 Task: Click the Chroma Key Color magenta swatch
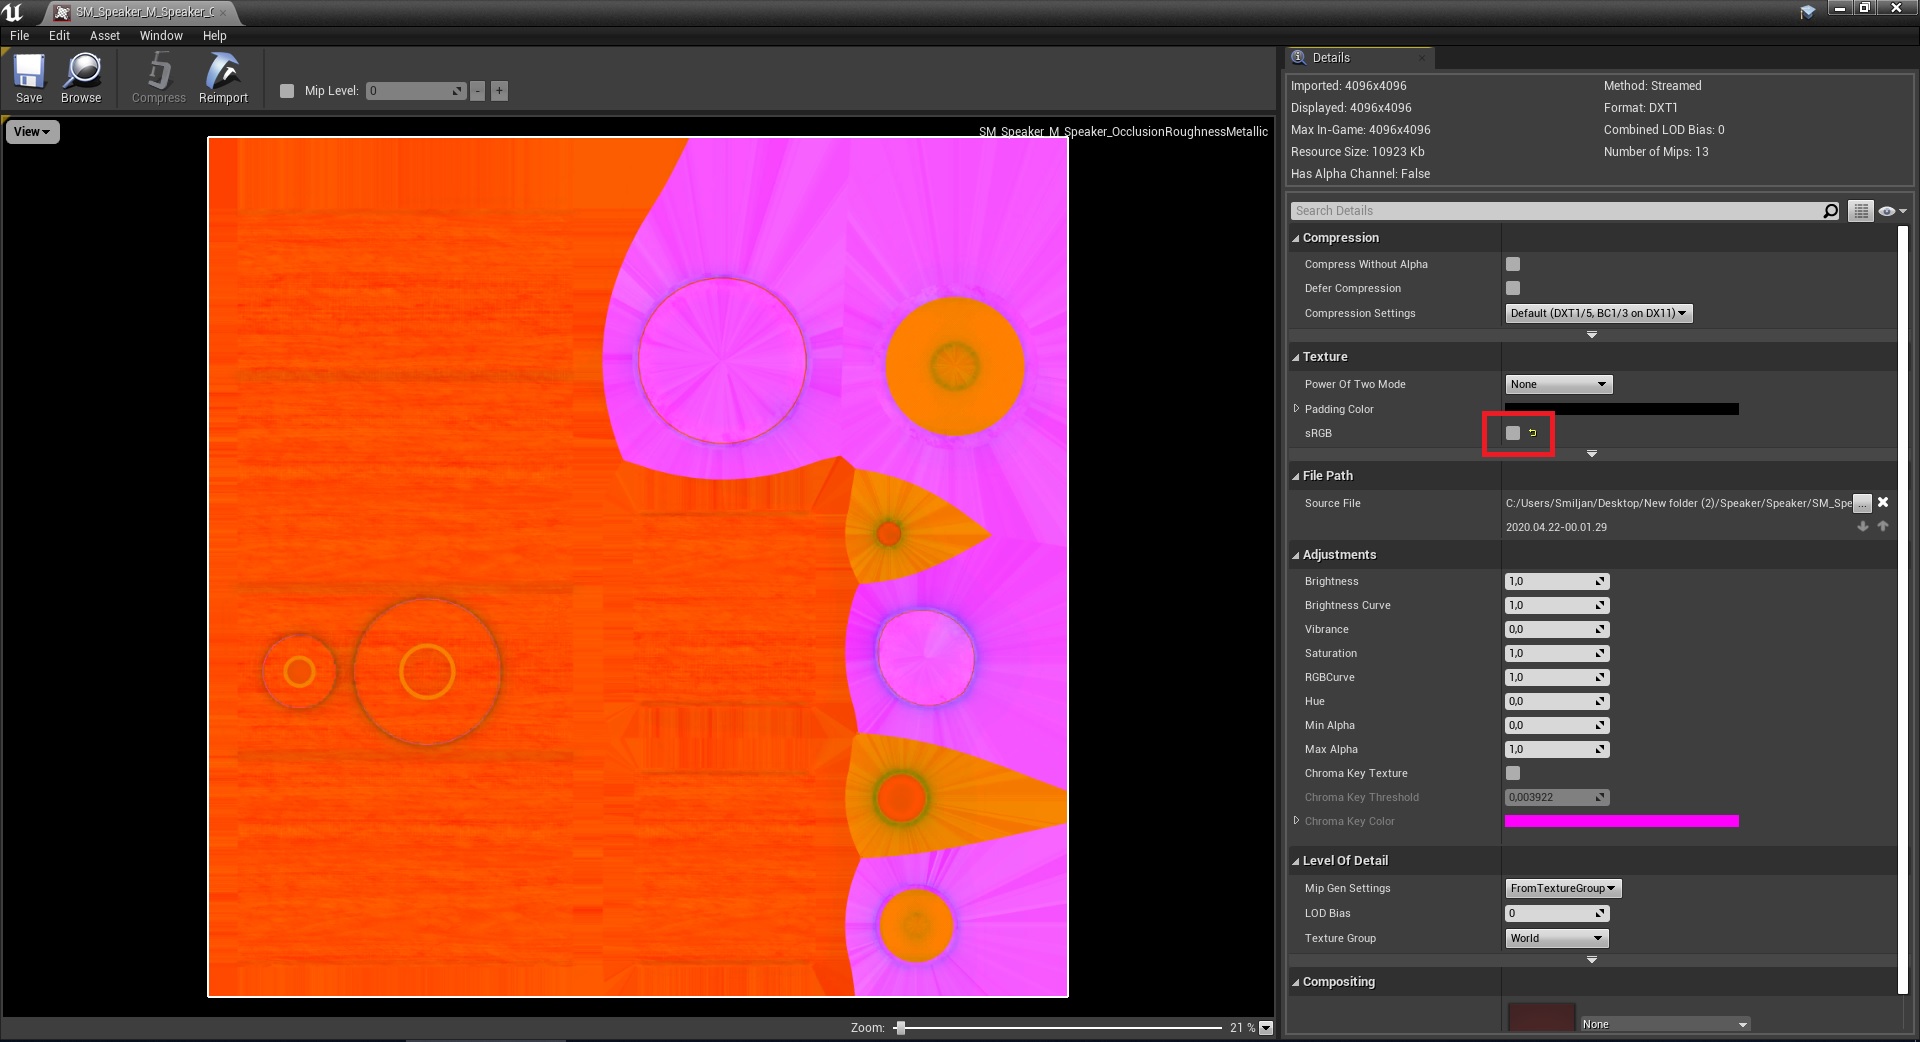point(1621,821)
